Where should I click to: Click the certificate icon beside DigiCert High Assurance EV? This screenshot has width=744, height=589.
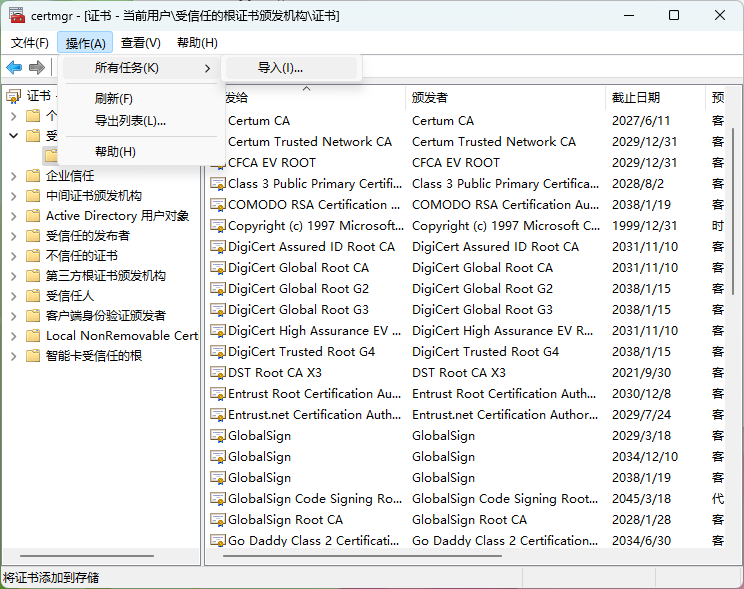point(218,331)
